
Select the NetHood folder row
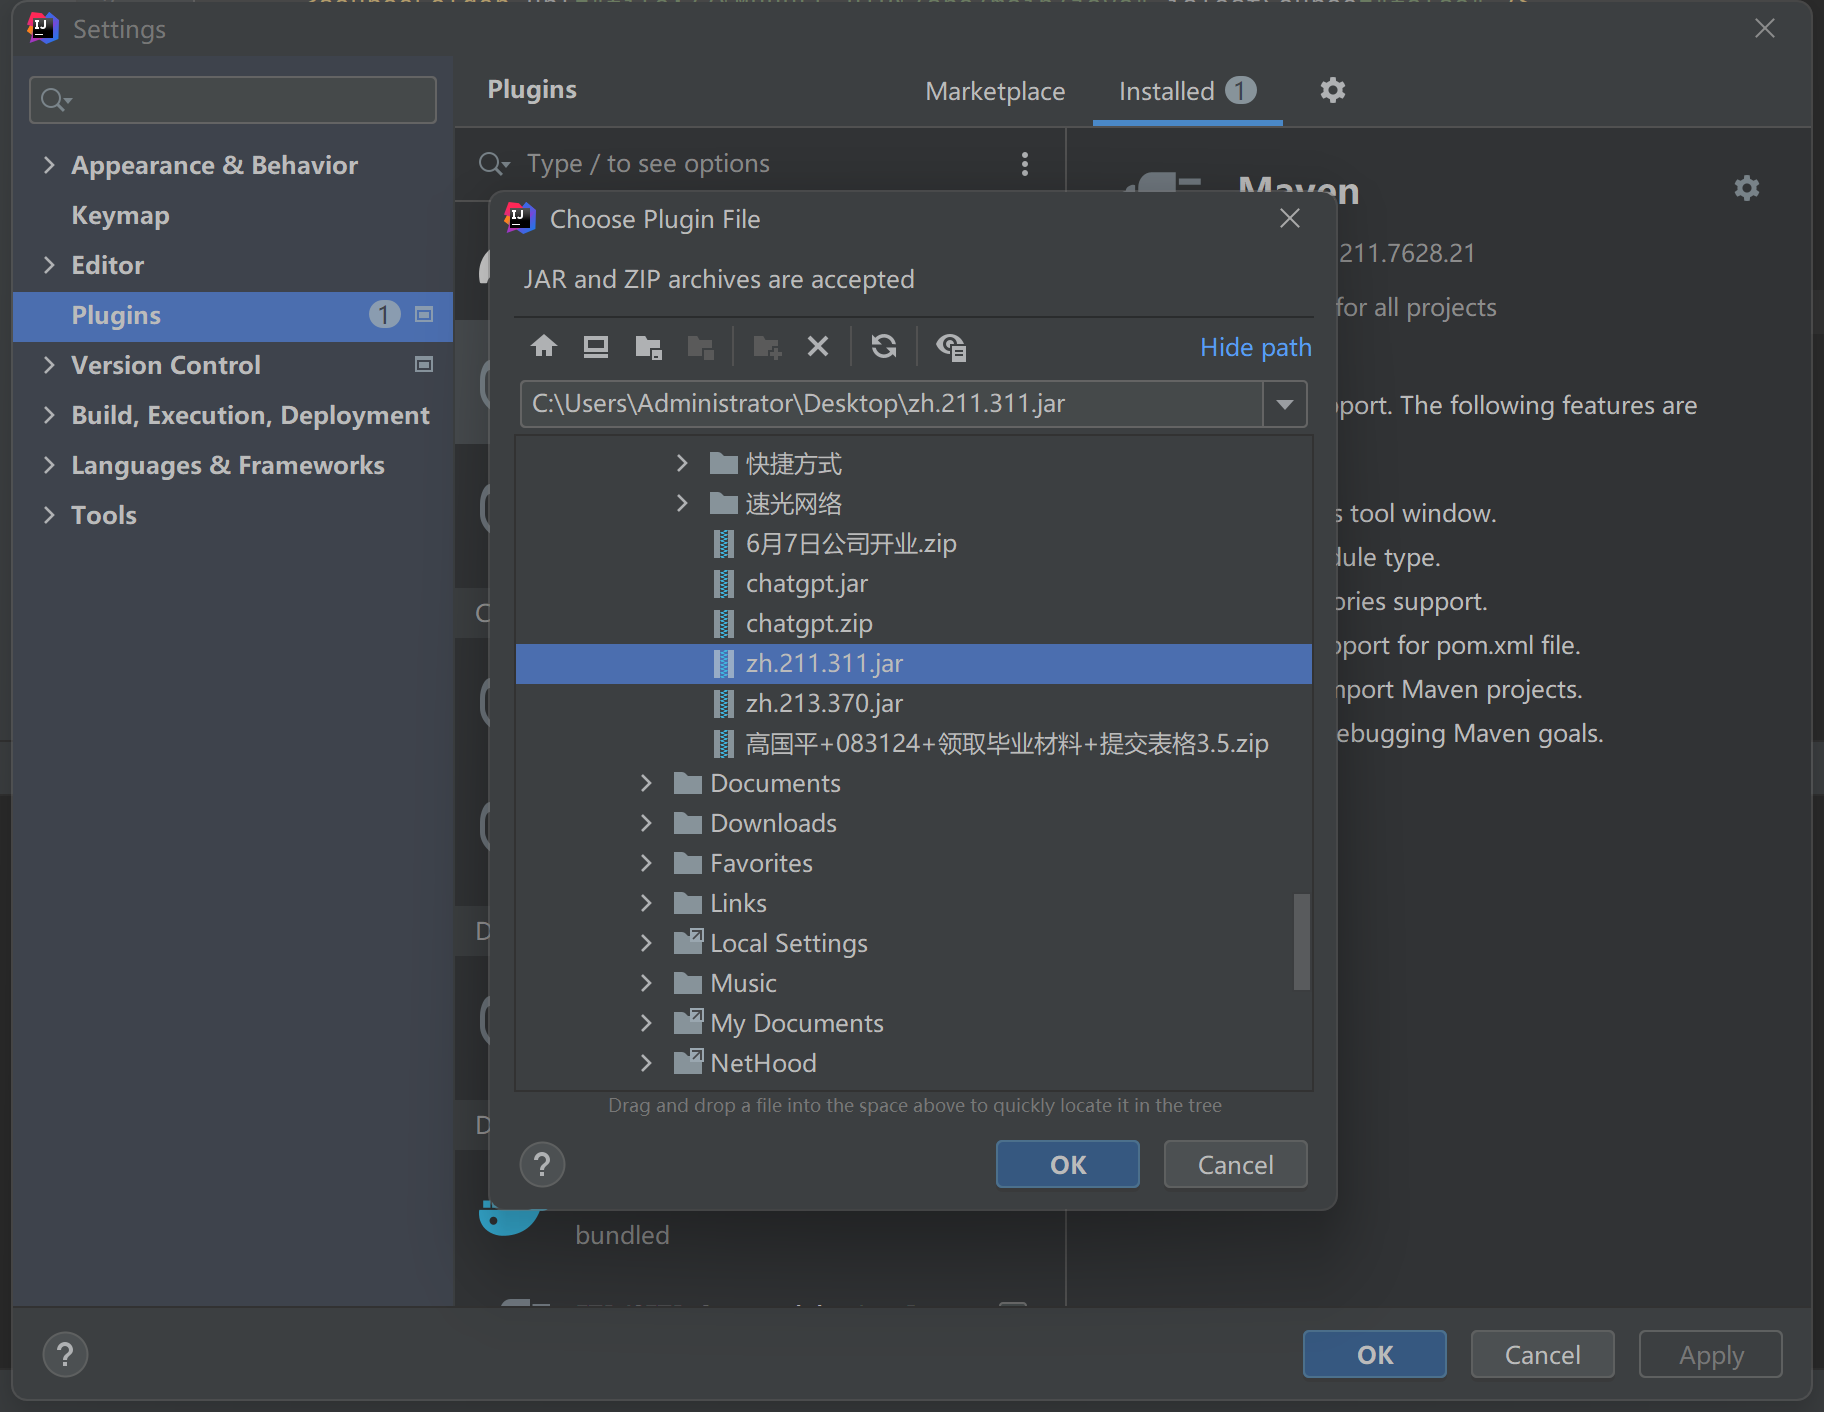point(913,1062)
